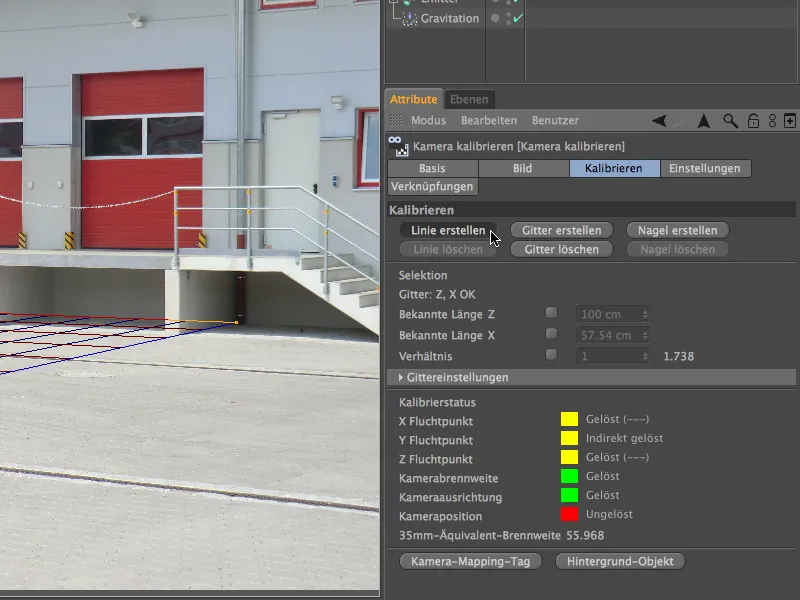Screen dimensions: 800x600
Task: Click Y Fluchtpunkt yellow status swatch
Action: tap(569, 438)
